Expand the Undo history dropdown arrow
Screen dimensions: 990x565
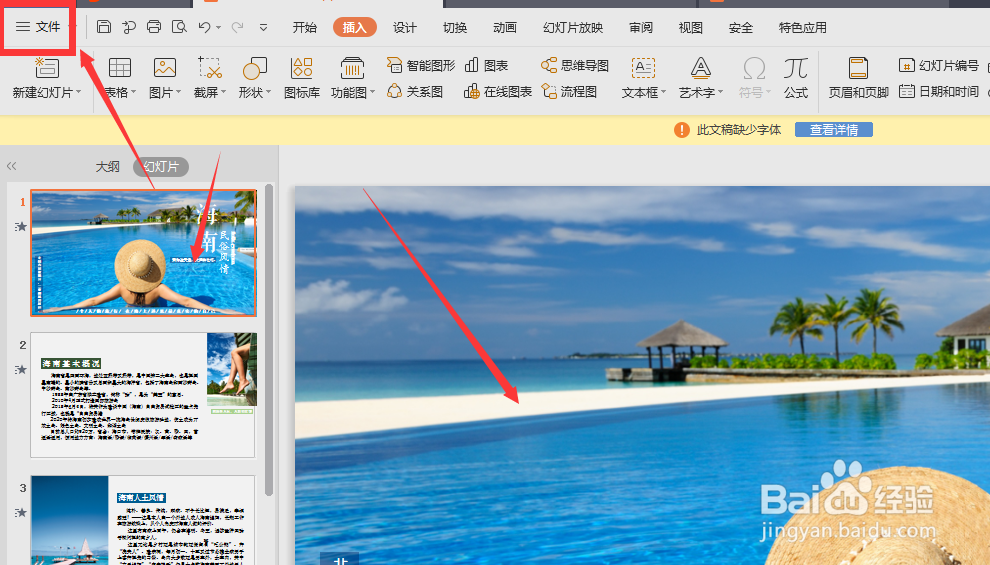click(218, 27)
